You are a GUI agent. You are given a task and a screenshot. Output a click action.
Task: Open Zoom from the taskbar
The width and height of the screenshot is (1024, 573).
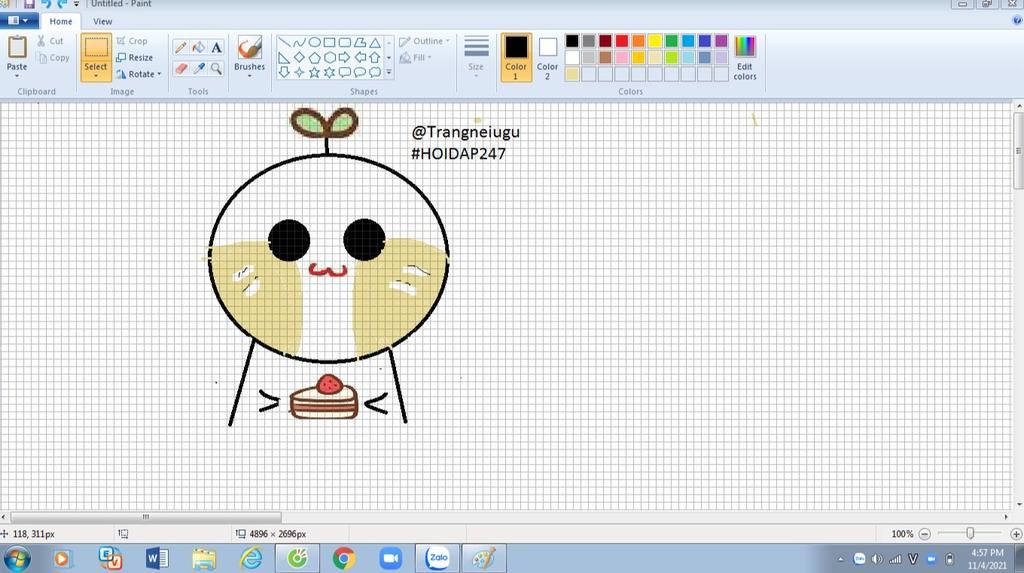coord(391,559)
